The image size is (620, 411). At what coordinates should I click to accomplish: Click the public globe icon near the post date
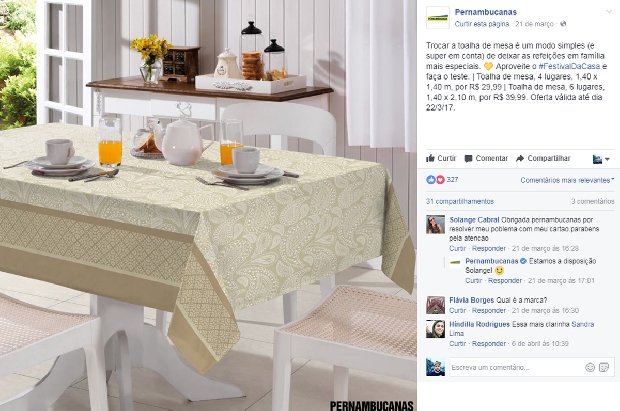(x=563, y=24)
